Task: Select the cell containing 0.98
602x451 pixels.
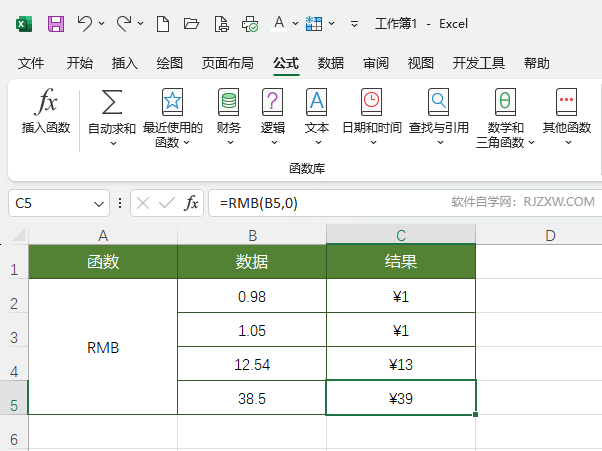Action: (252, 296)
